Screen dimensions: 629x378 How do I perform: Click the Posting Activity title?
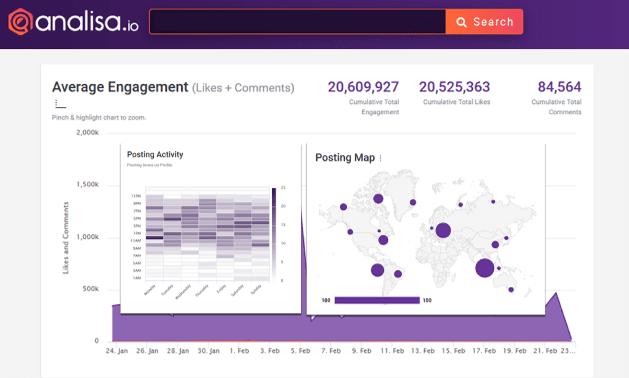pyautogui.click(x=155, y=154)
